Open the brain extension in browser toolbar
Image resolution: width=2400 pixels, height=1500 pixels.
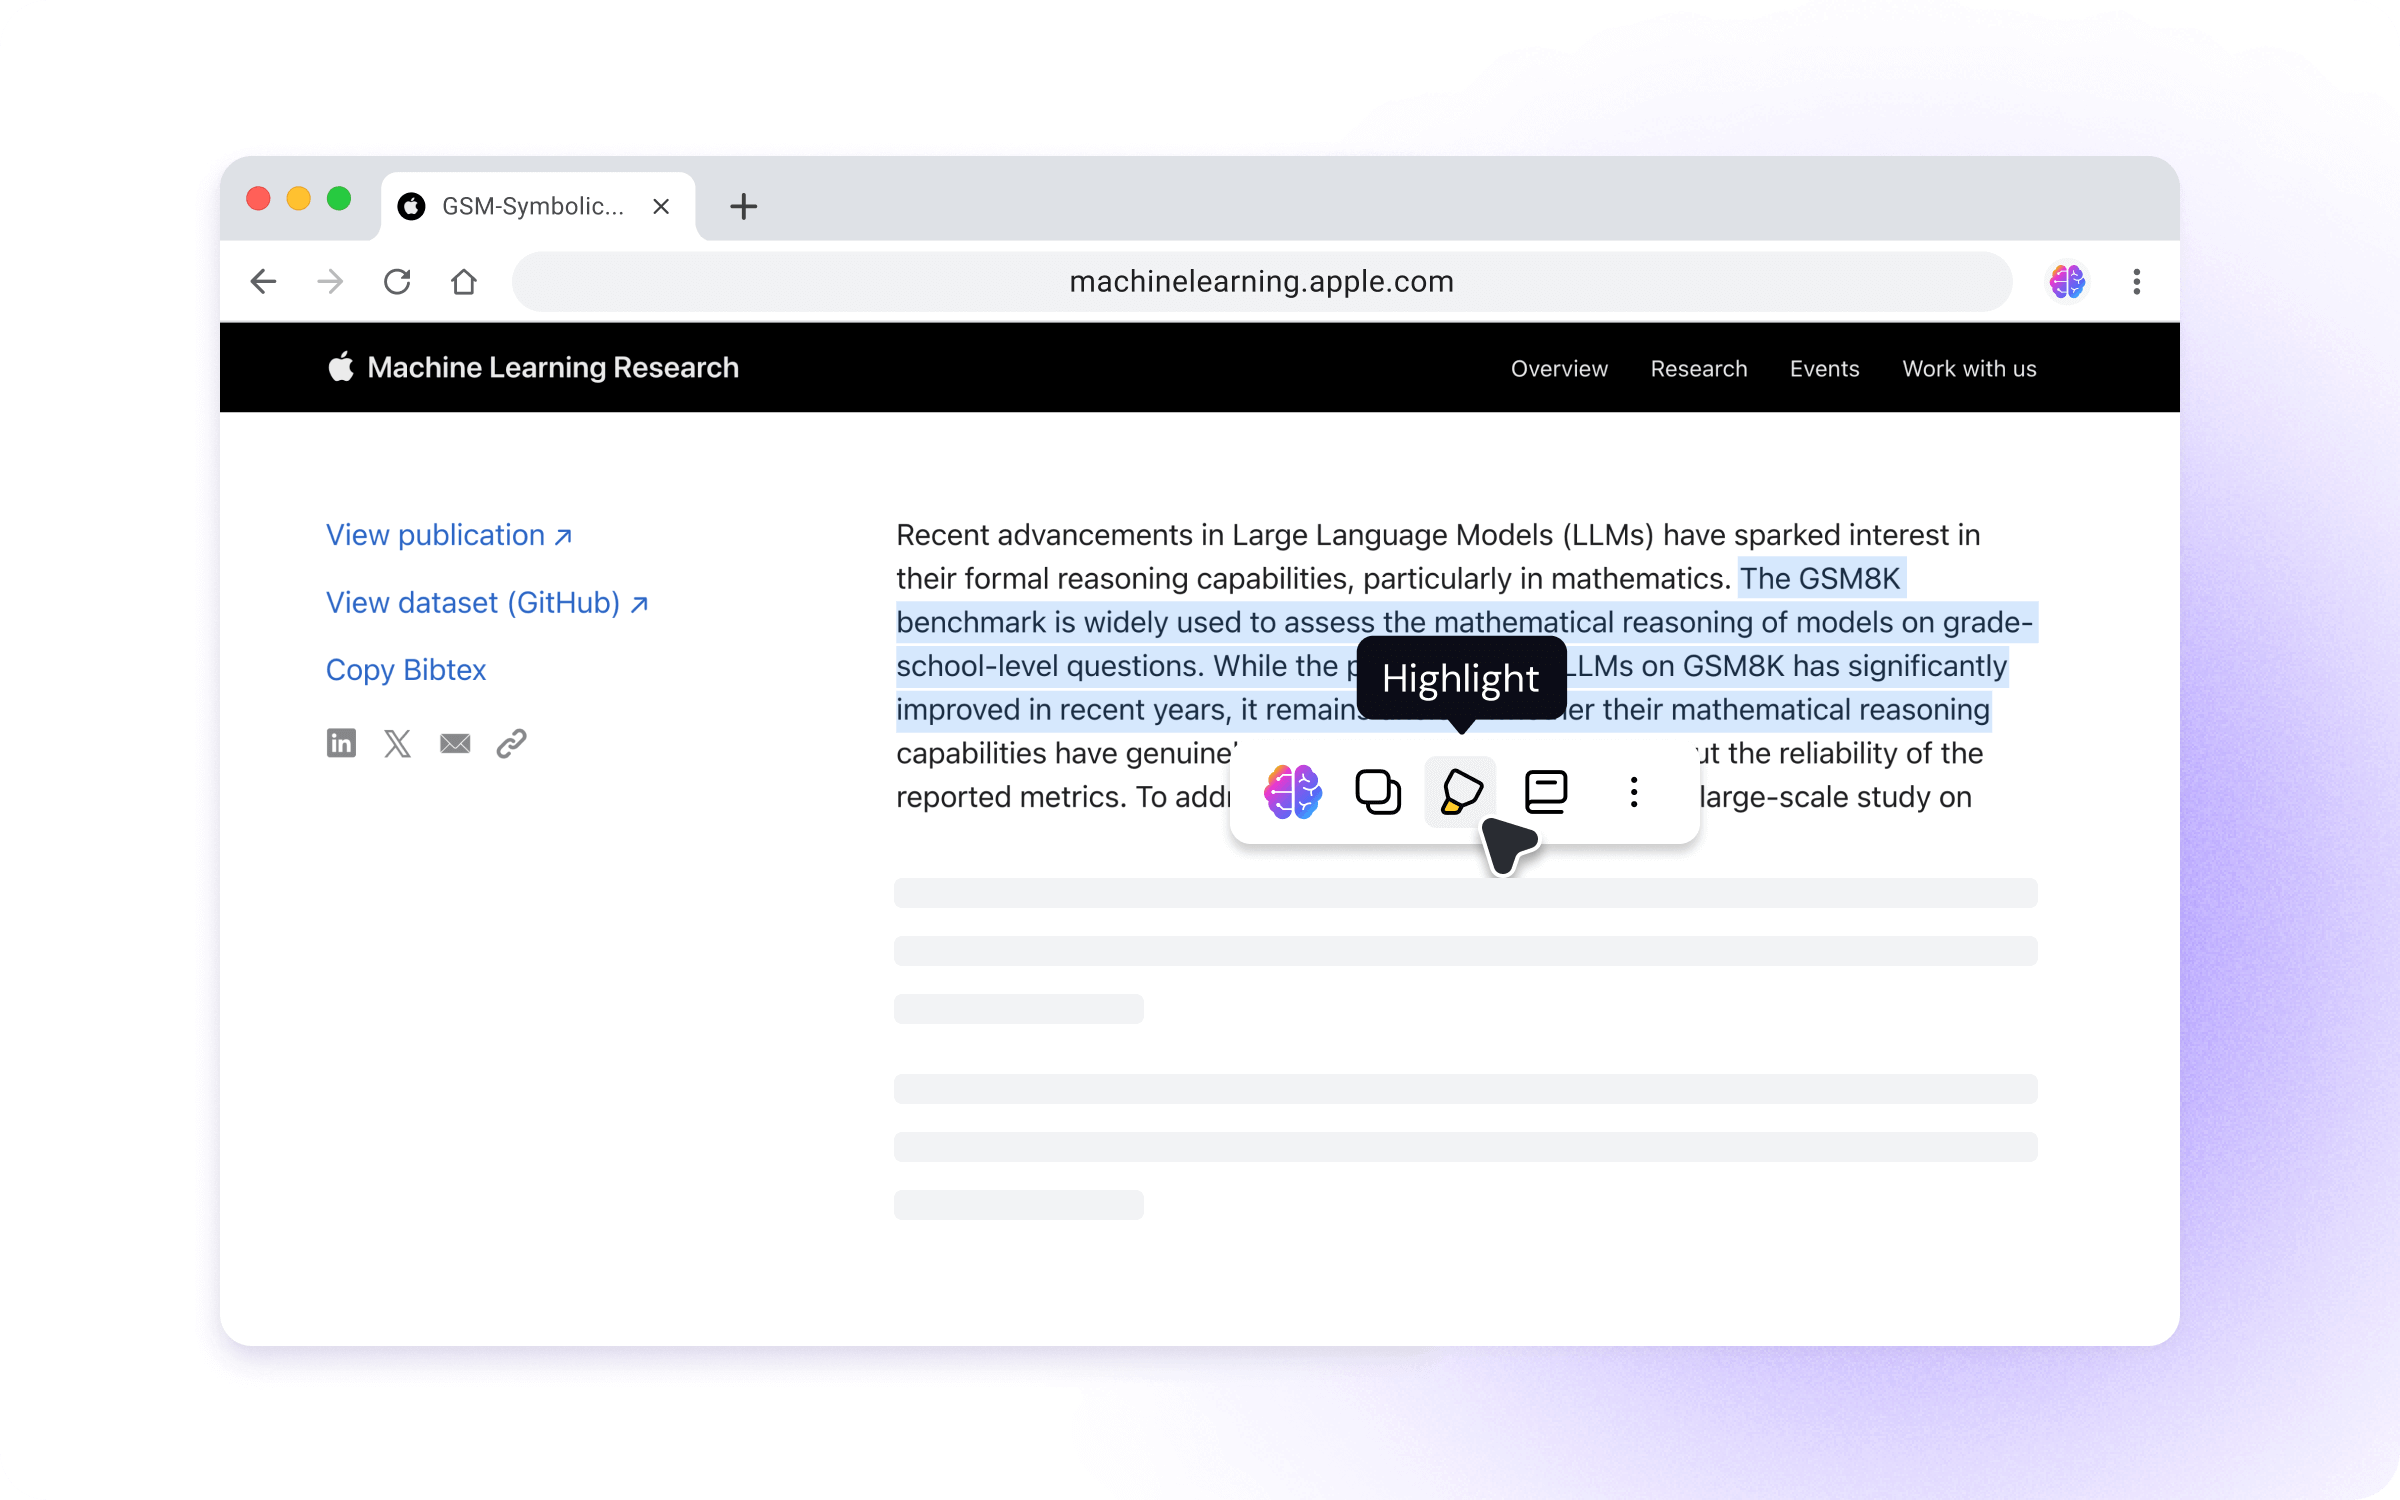coord(2067,282)
